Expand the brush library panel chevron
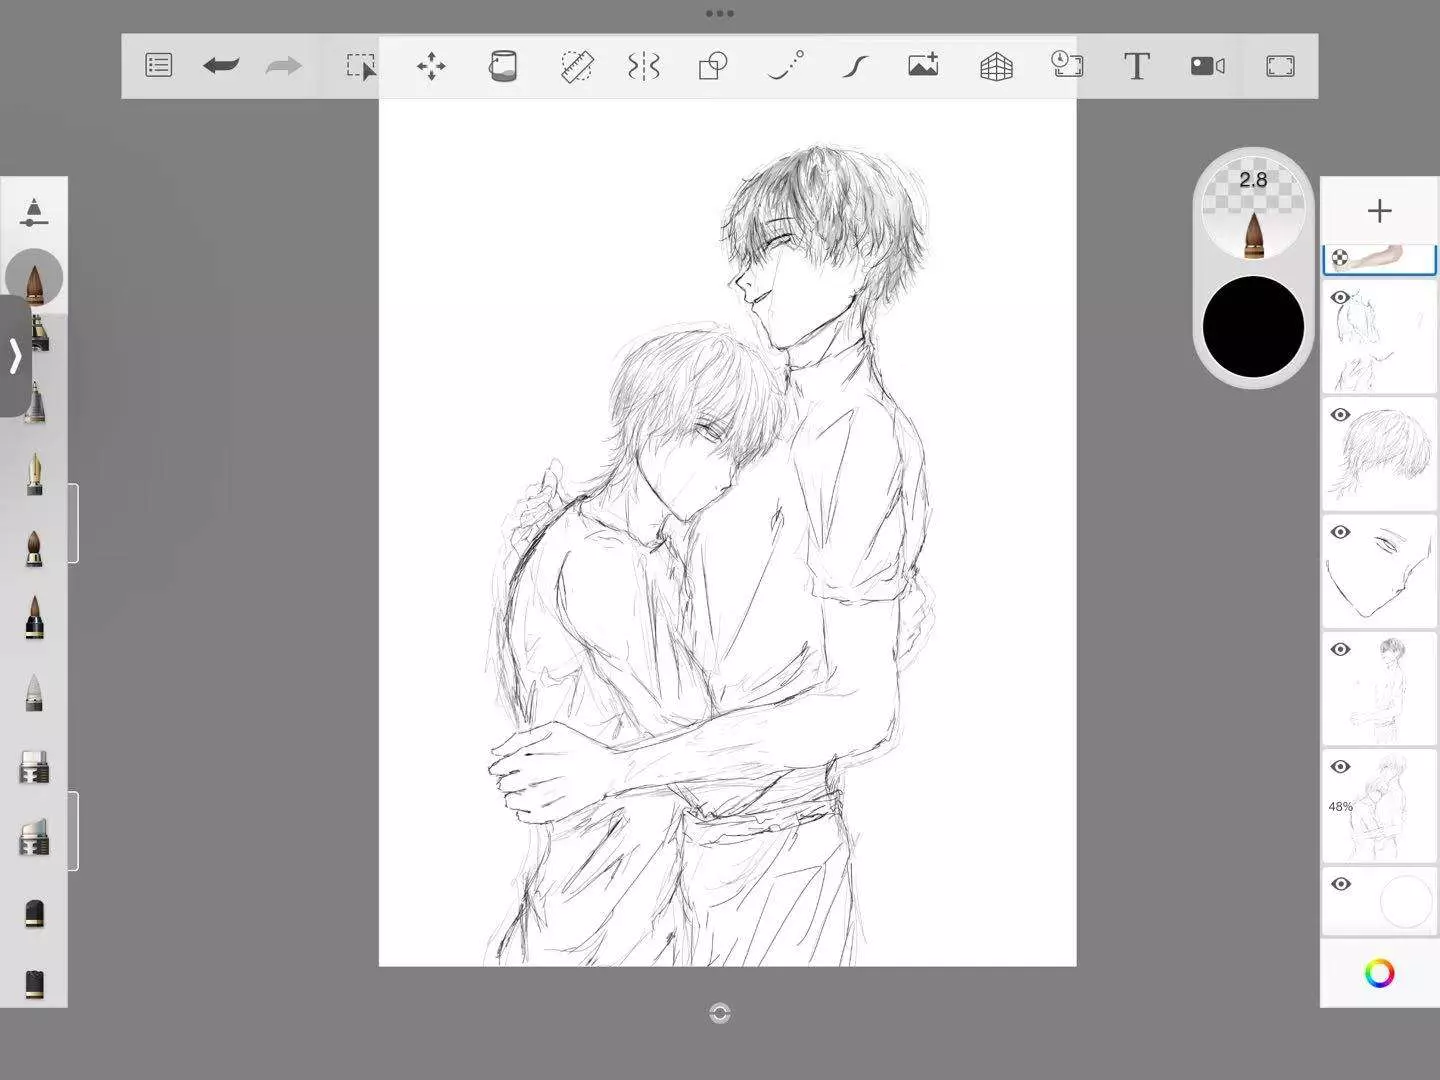This screenshot has height=1080, width=1440. 15,356
